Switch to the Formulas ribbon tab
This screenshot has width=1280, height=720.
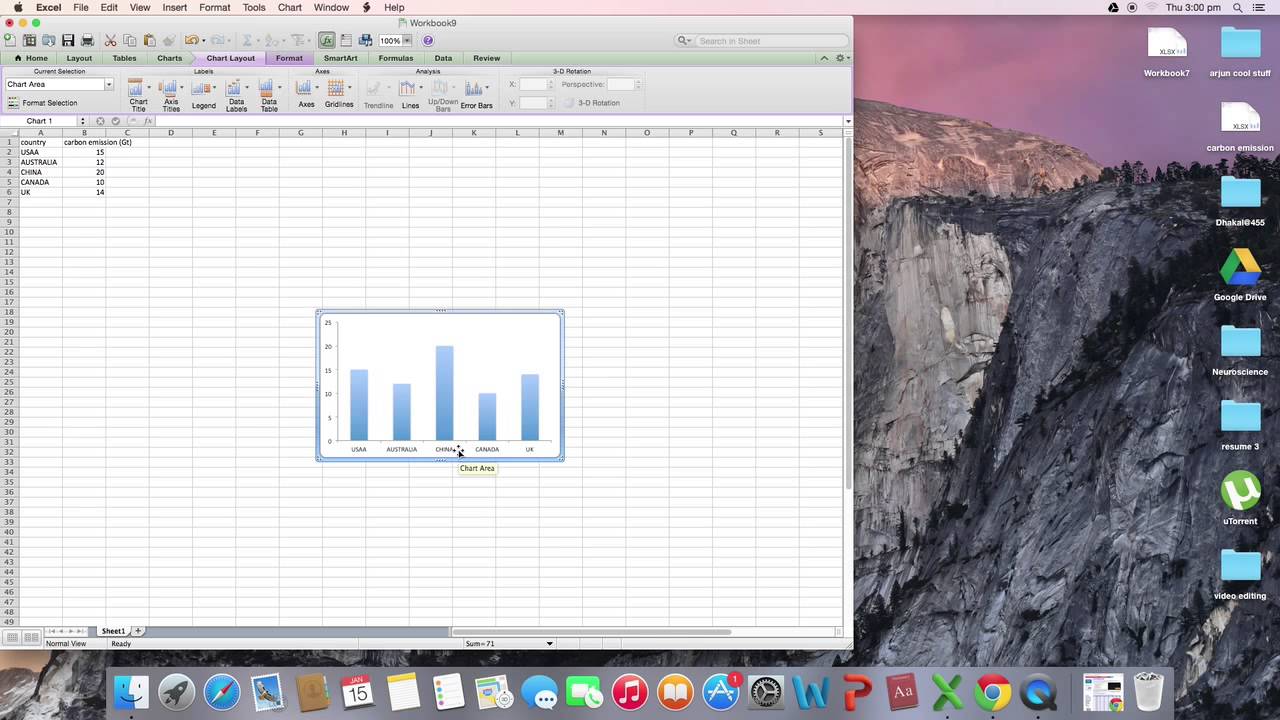[x=395, y=58]
